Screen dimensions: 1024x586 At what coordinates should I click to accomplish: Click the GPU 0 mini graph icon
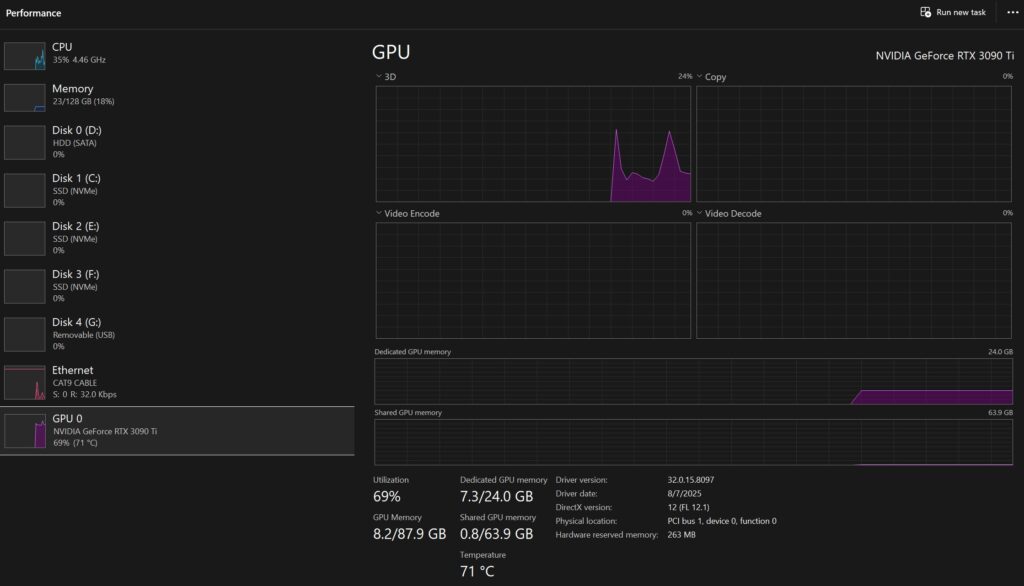click(25, 431)
